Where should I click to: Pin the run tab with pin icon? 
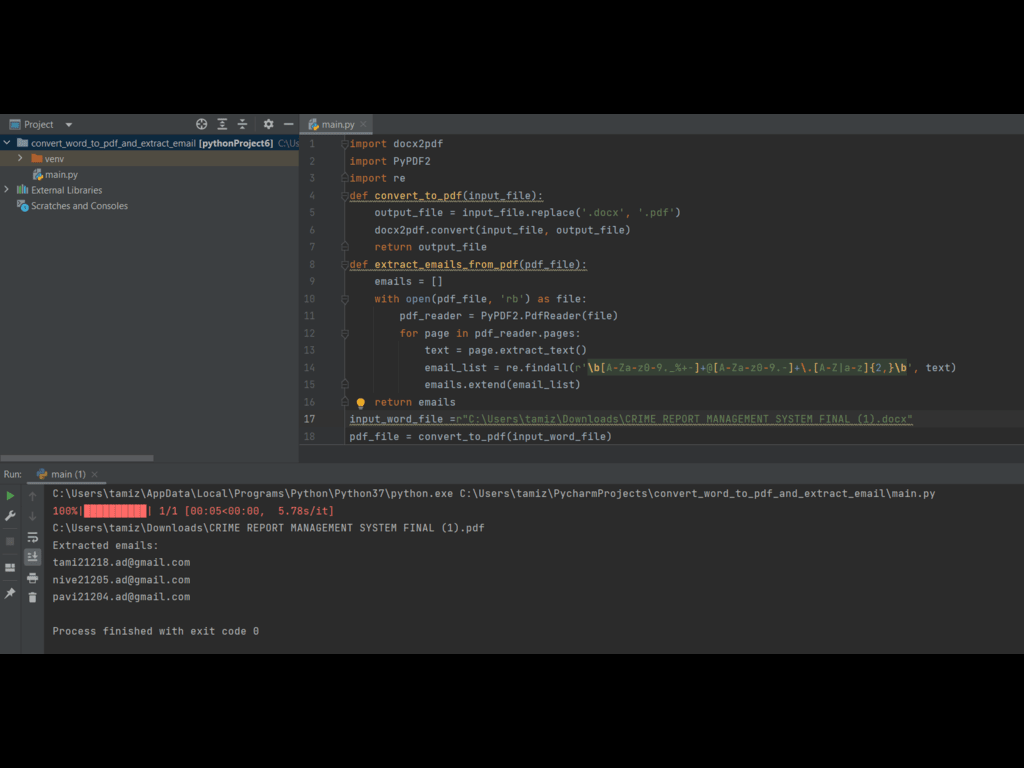[10, 593]
